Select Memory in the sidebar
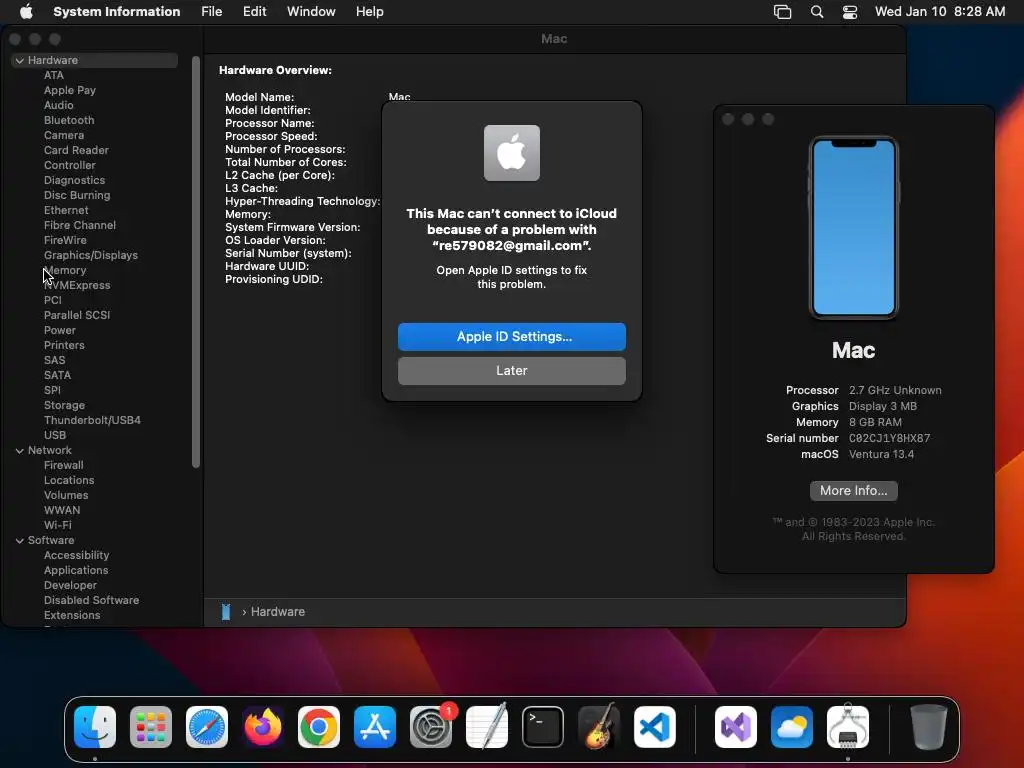Image resolution: width=1024 pixels, height=768 pixels. point(65,270)
